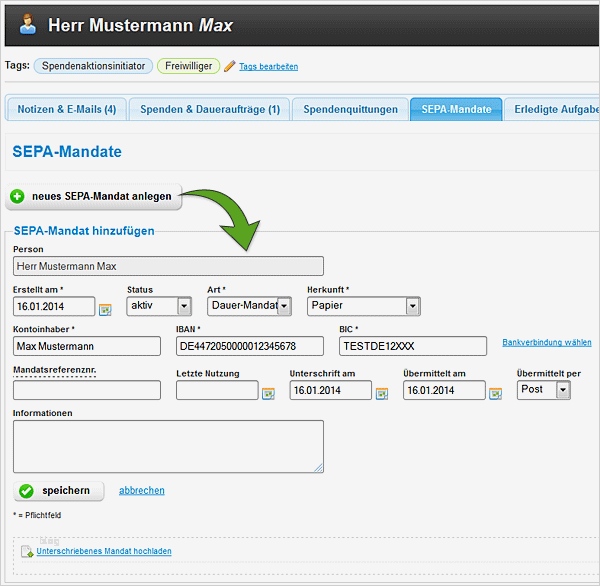Click the SEPA-Mandat hinzufügen heading
The width and height of the screenshot is (600, 586).
click(x=84, y=231)
